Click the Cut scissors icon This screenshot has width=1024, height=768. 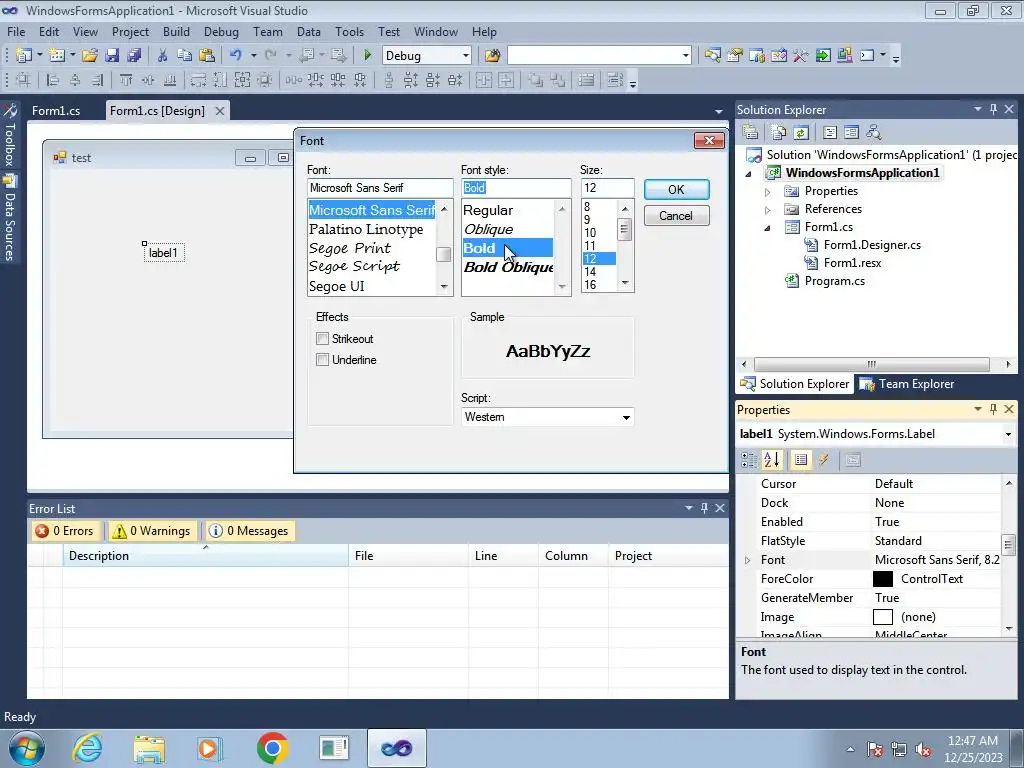(163, 56)
